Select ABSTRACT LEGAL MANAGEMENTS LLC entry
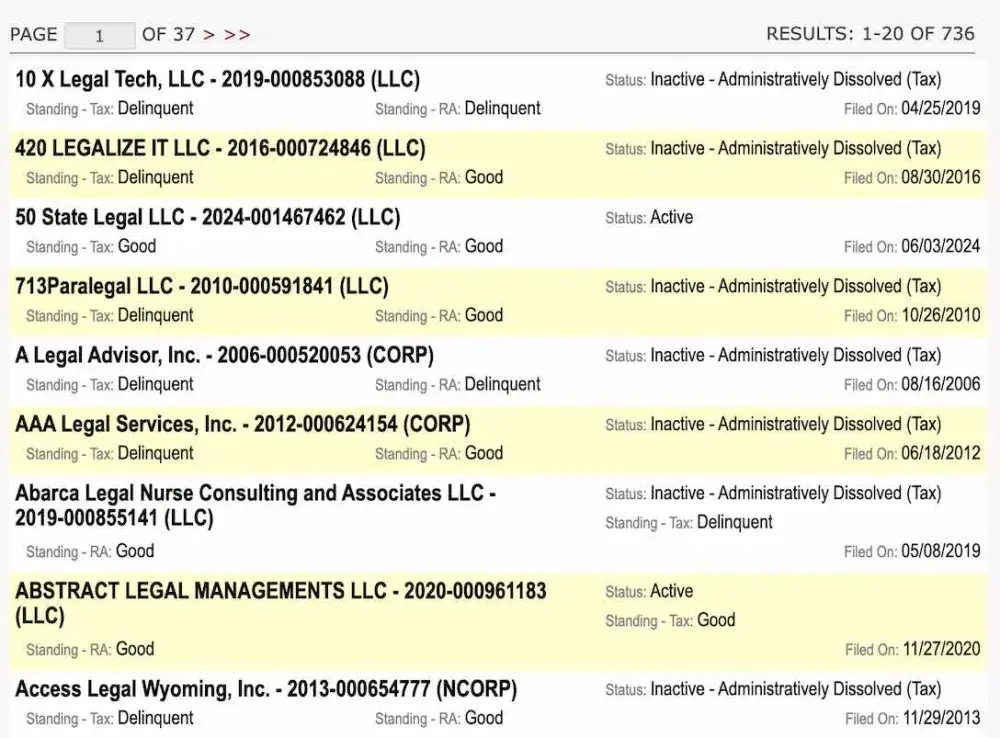 [x=280, y=591]
